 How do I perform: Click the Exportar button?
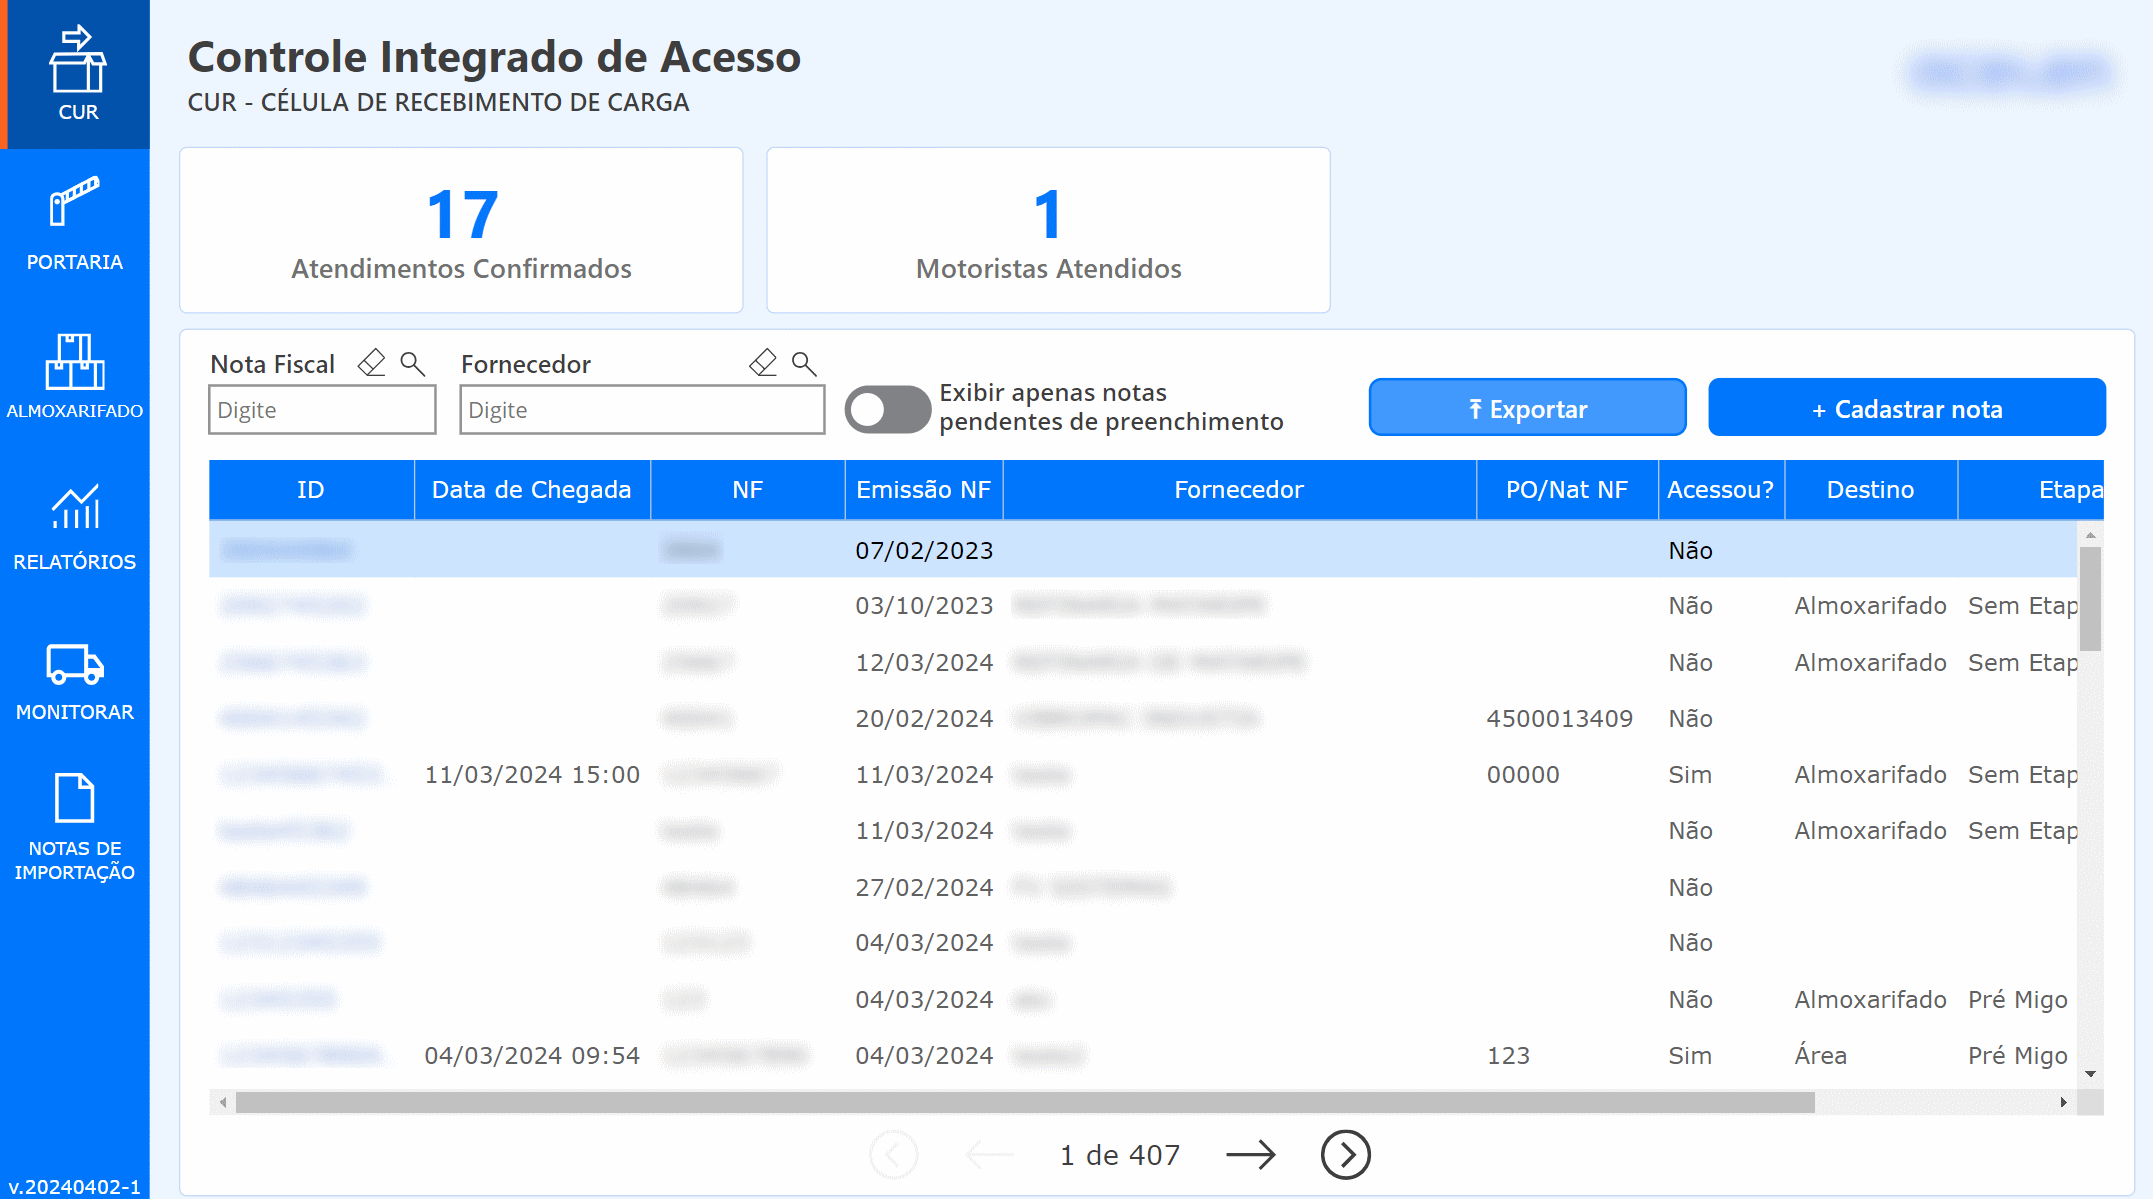point(1527,408)
